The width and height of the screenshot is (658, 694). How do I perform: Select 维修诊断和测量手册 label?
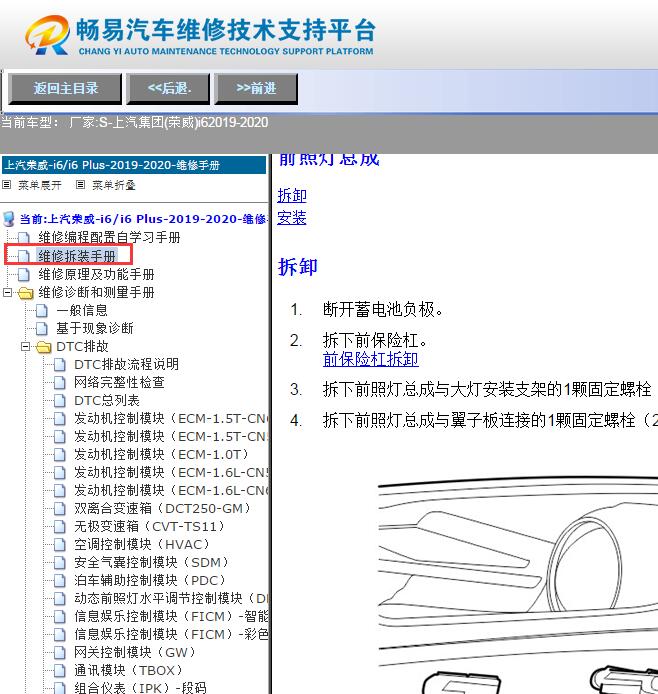pyautogui.click(x=96, y=293)
